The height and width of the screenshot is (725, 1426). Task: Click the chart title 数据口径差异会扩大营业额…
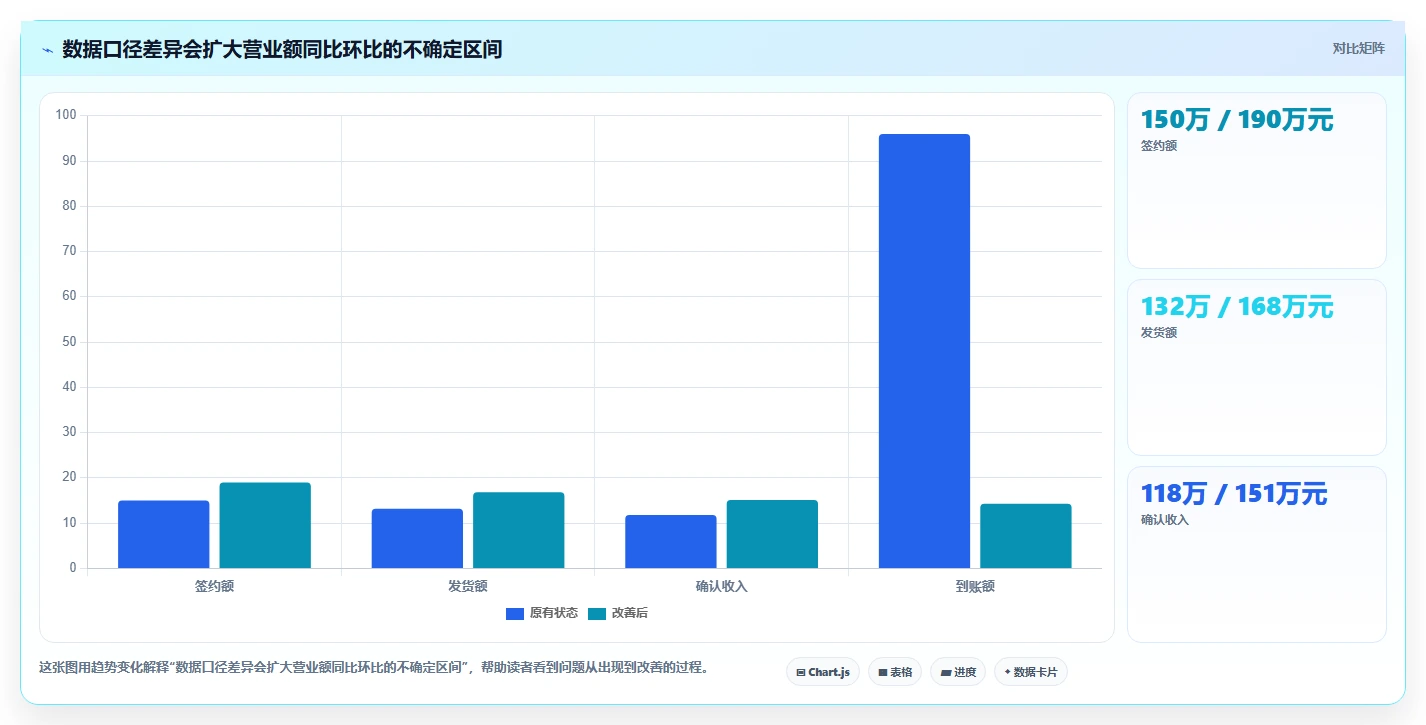282,49
